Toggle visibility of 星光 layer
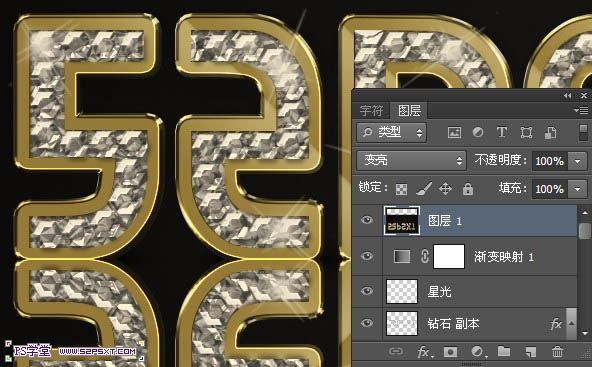 coord(367,291)
